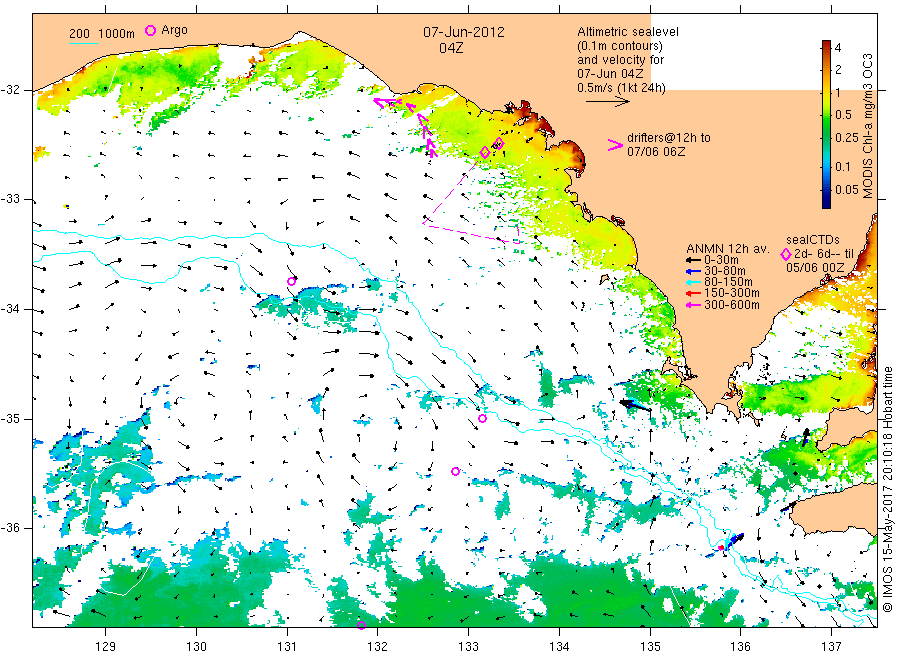Click the red 150-300m legend arrow

[x=694, y=293]
